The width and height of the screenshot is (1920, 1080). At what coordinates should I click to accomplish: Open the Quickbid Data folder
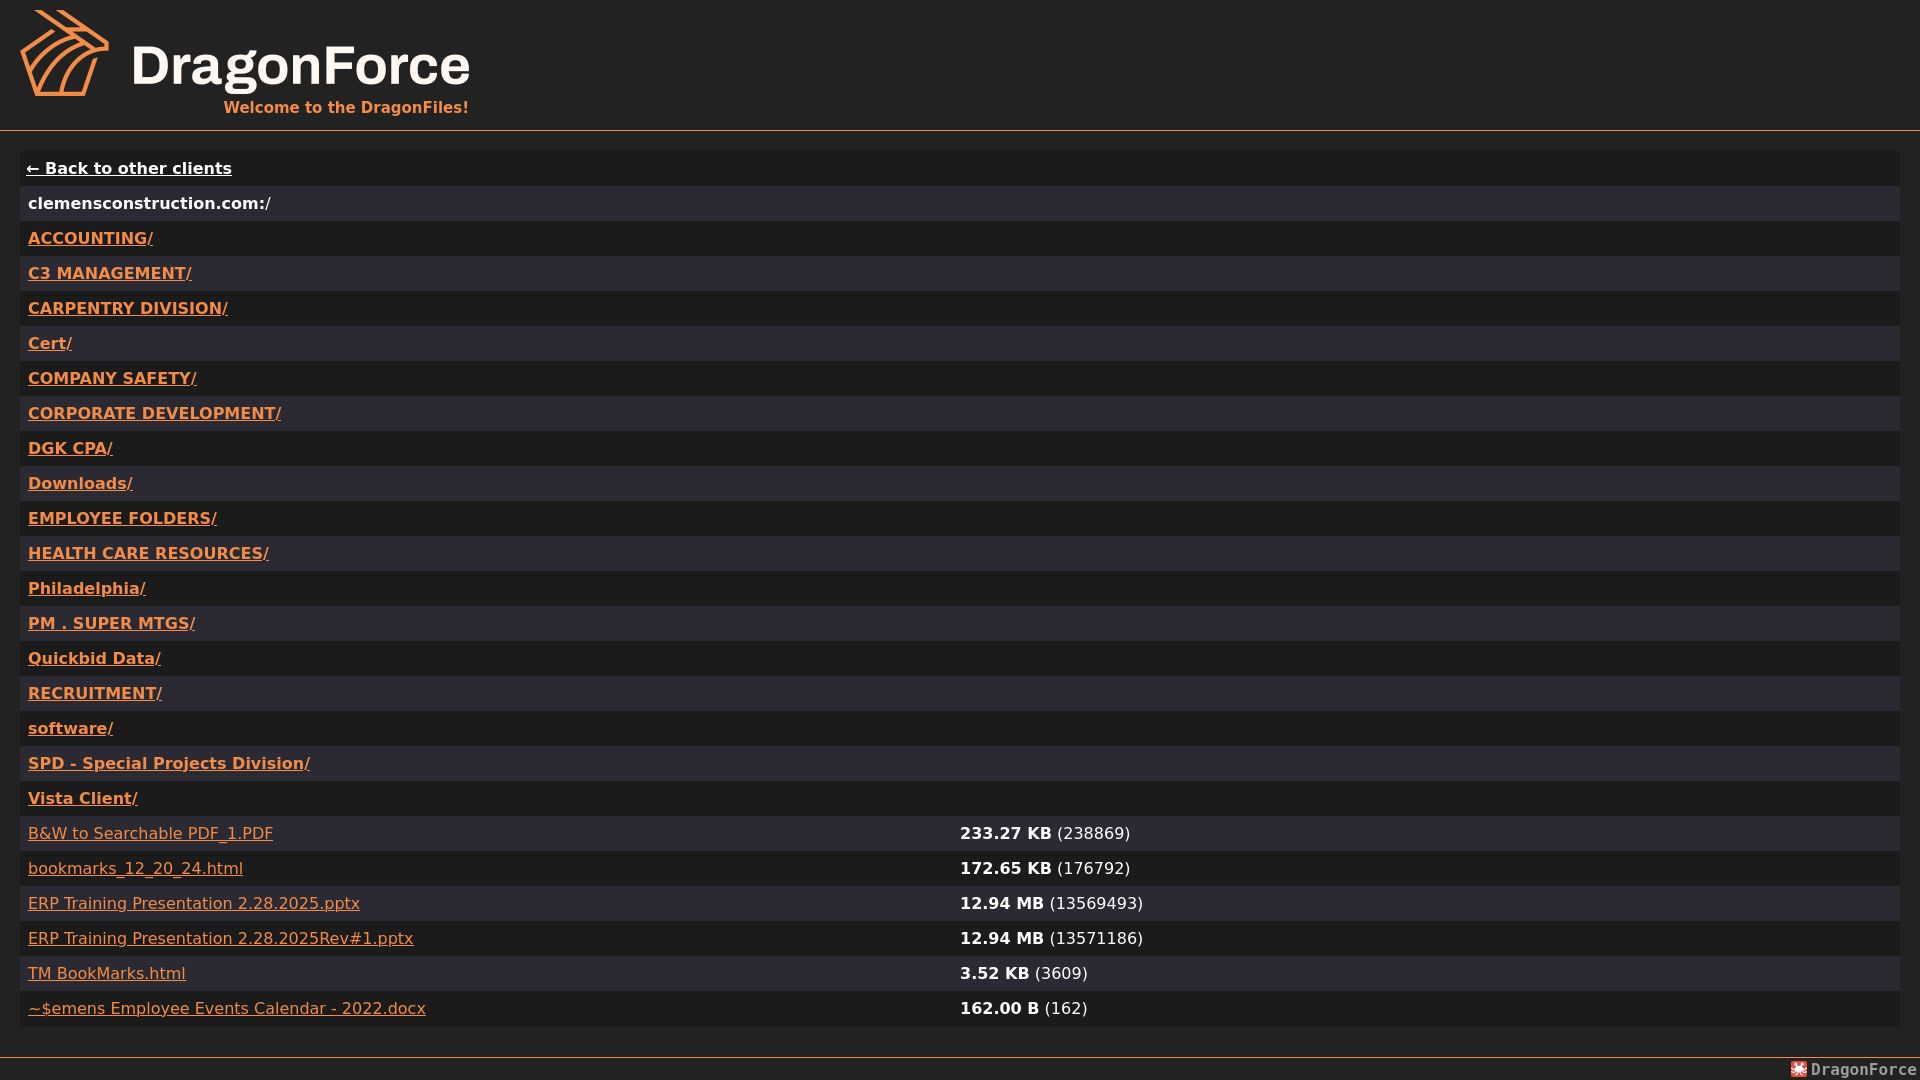coord(94,658)
